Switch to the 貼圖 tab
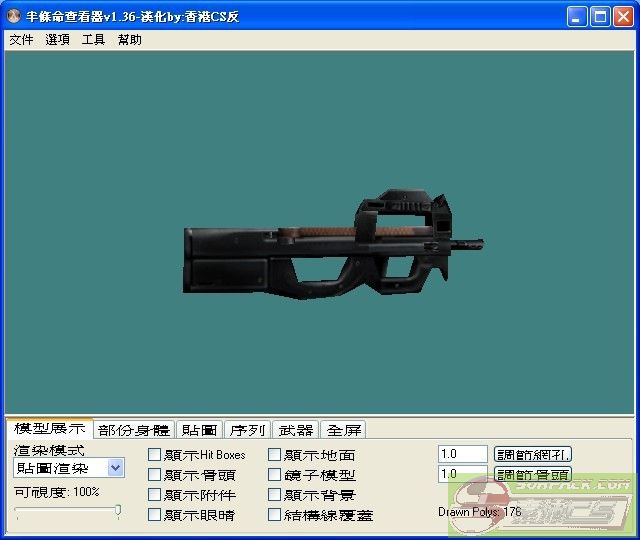 coord(200,430)
